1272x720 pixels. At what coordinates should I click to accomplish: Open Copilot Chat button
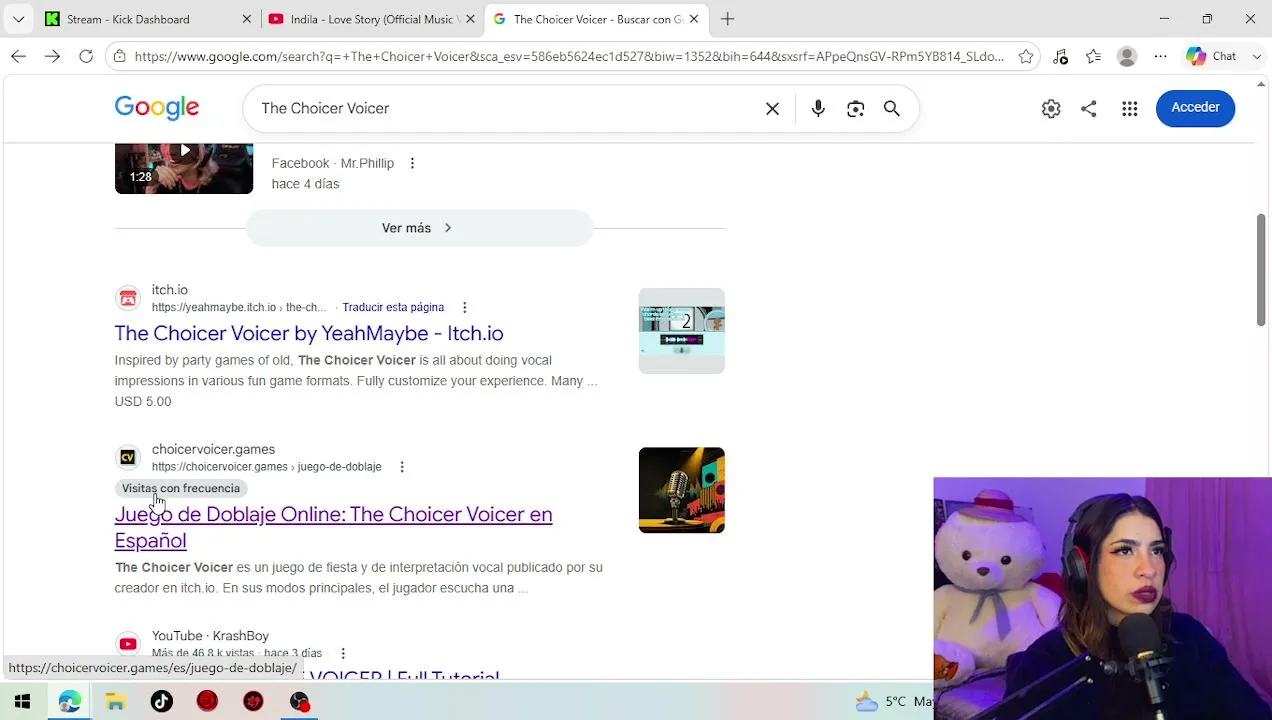[1213, 56]
